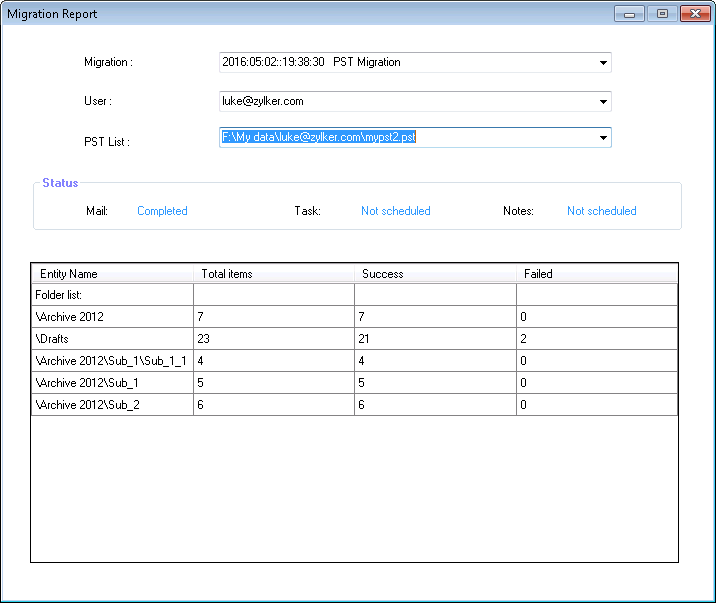
Task: Close the Migration Report window
Action: pyautogui.click(x=693, y=14)
